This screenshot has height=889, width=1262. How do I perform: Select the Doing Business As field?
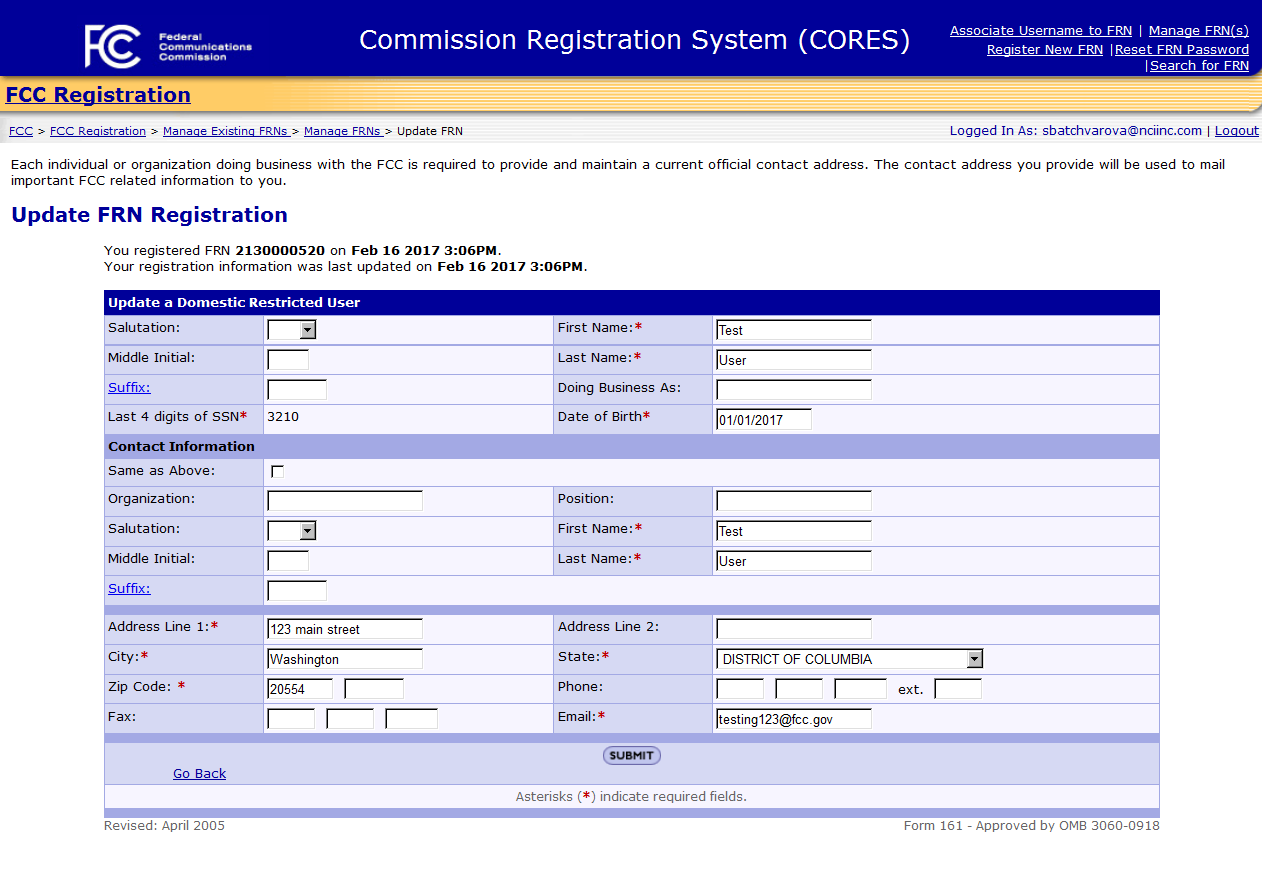click(x=794, y=390)
